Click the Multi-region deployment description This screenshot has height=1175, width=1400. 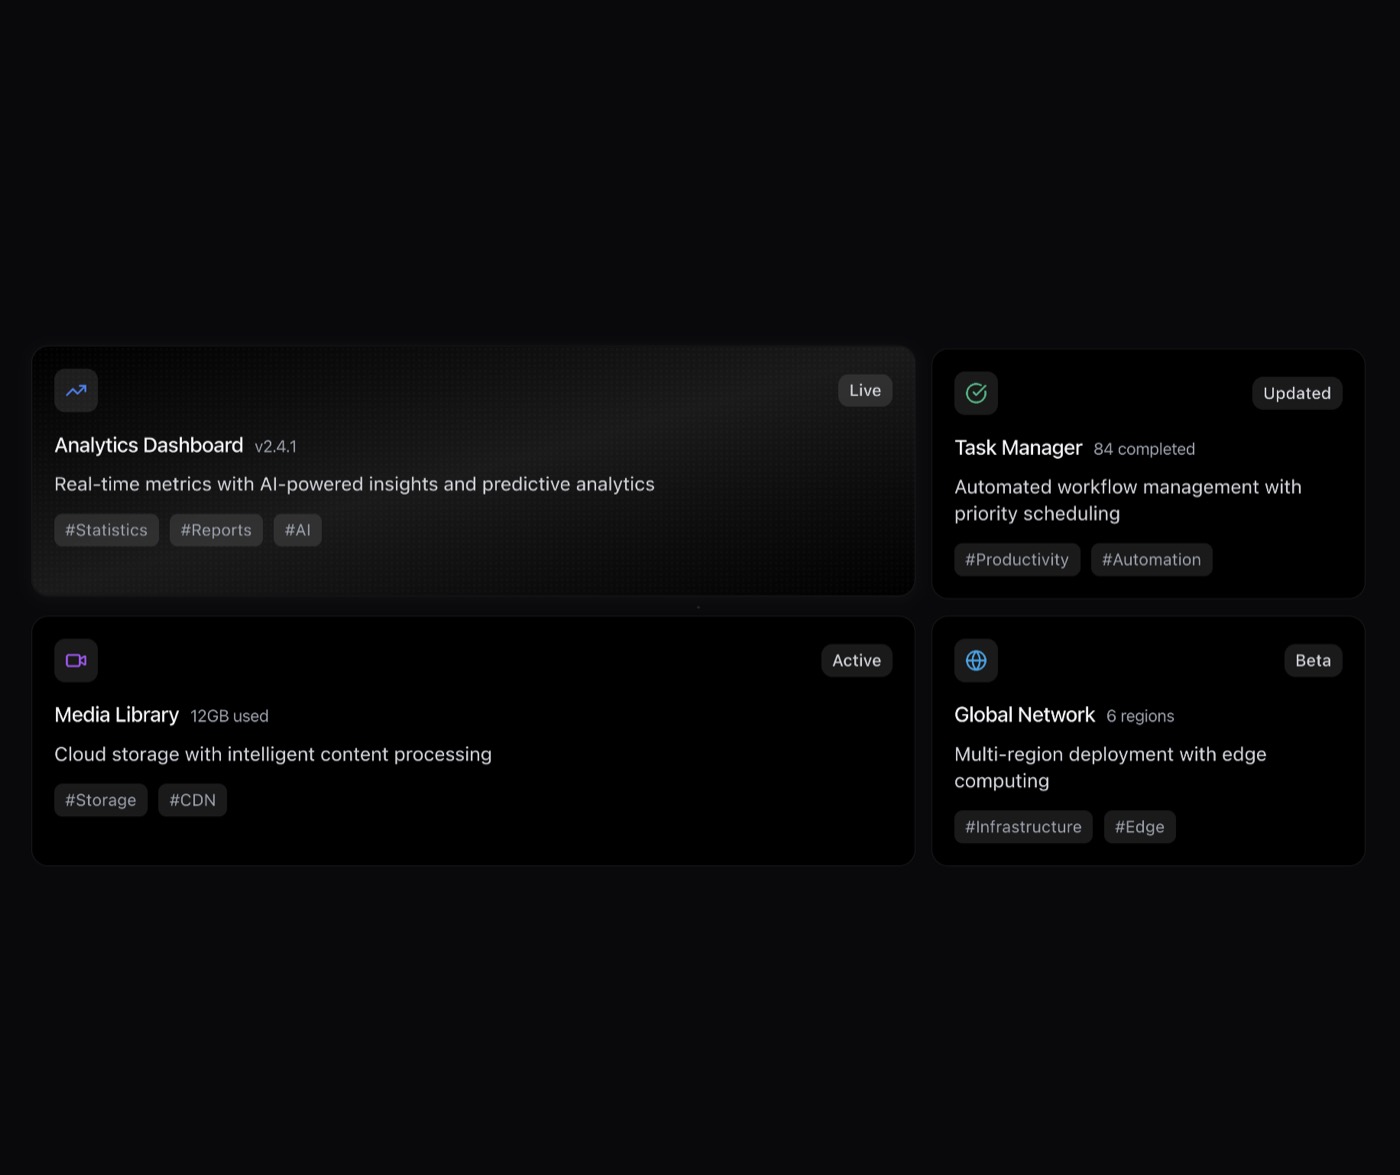pos(1110,767)
